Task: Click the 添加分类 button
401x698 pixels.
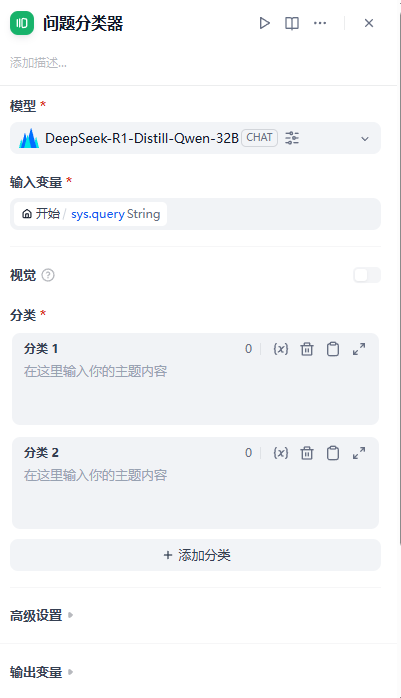Action: click(195, 555)
